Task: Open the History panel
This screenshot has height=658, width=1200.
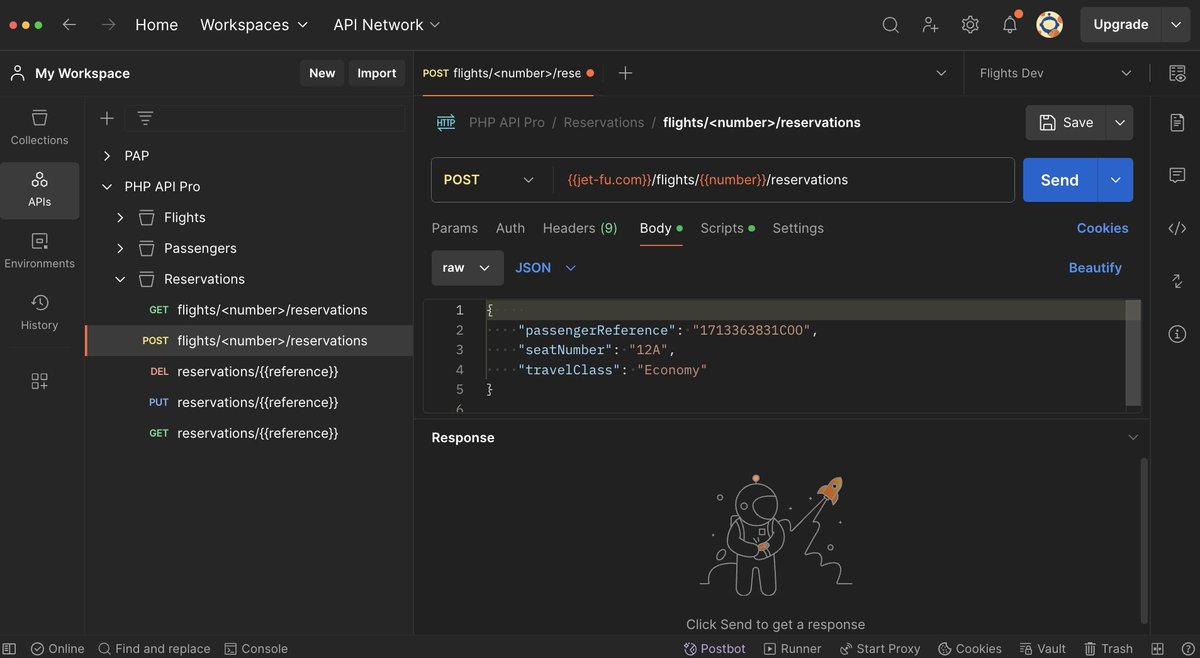Action: click(x=39, y=311)
